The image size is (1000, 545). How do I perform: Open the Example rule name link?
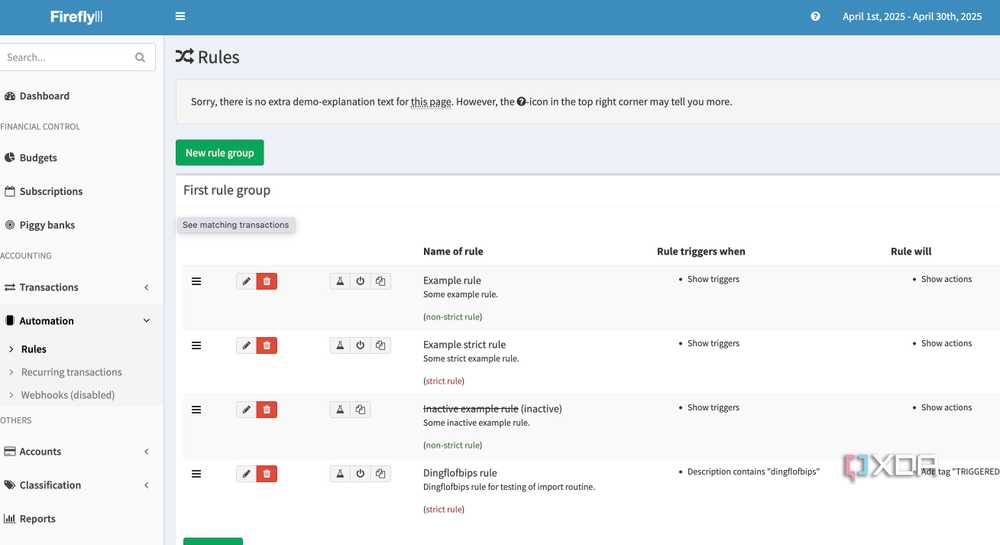452,280
